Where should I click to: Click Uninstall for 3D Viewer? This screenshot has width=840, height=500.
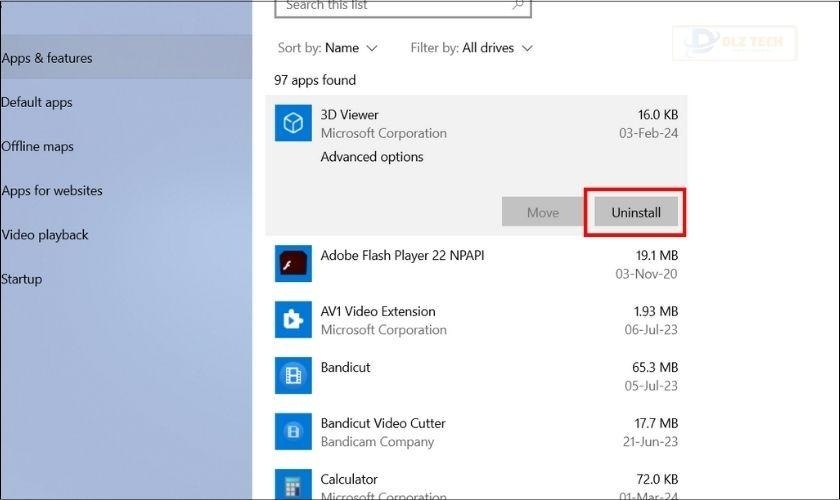tap(636, 212)
